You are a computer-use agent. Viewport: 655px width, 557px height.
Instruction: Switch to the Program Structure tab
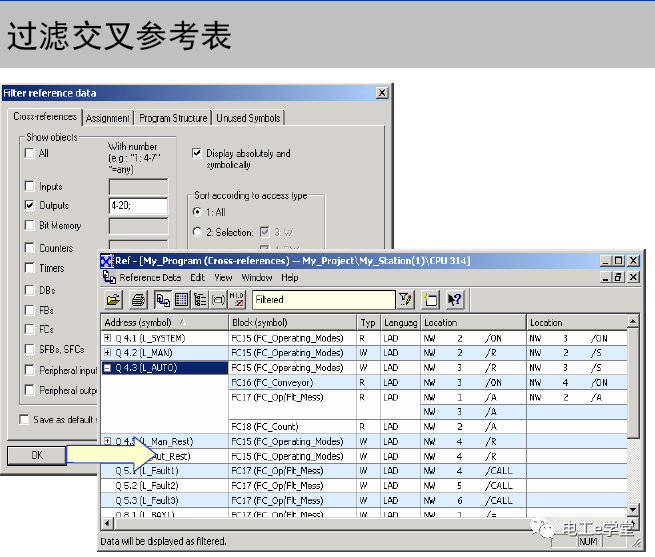click(173, 118)
